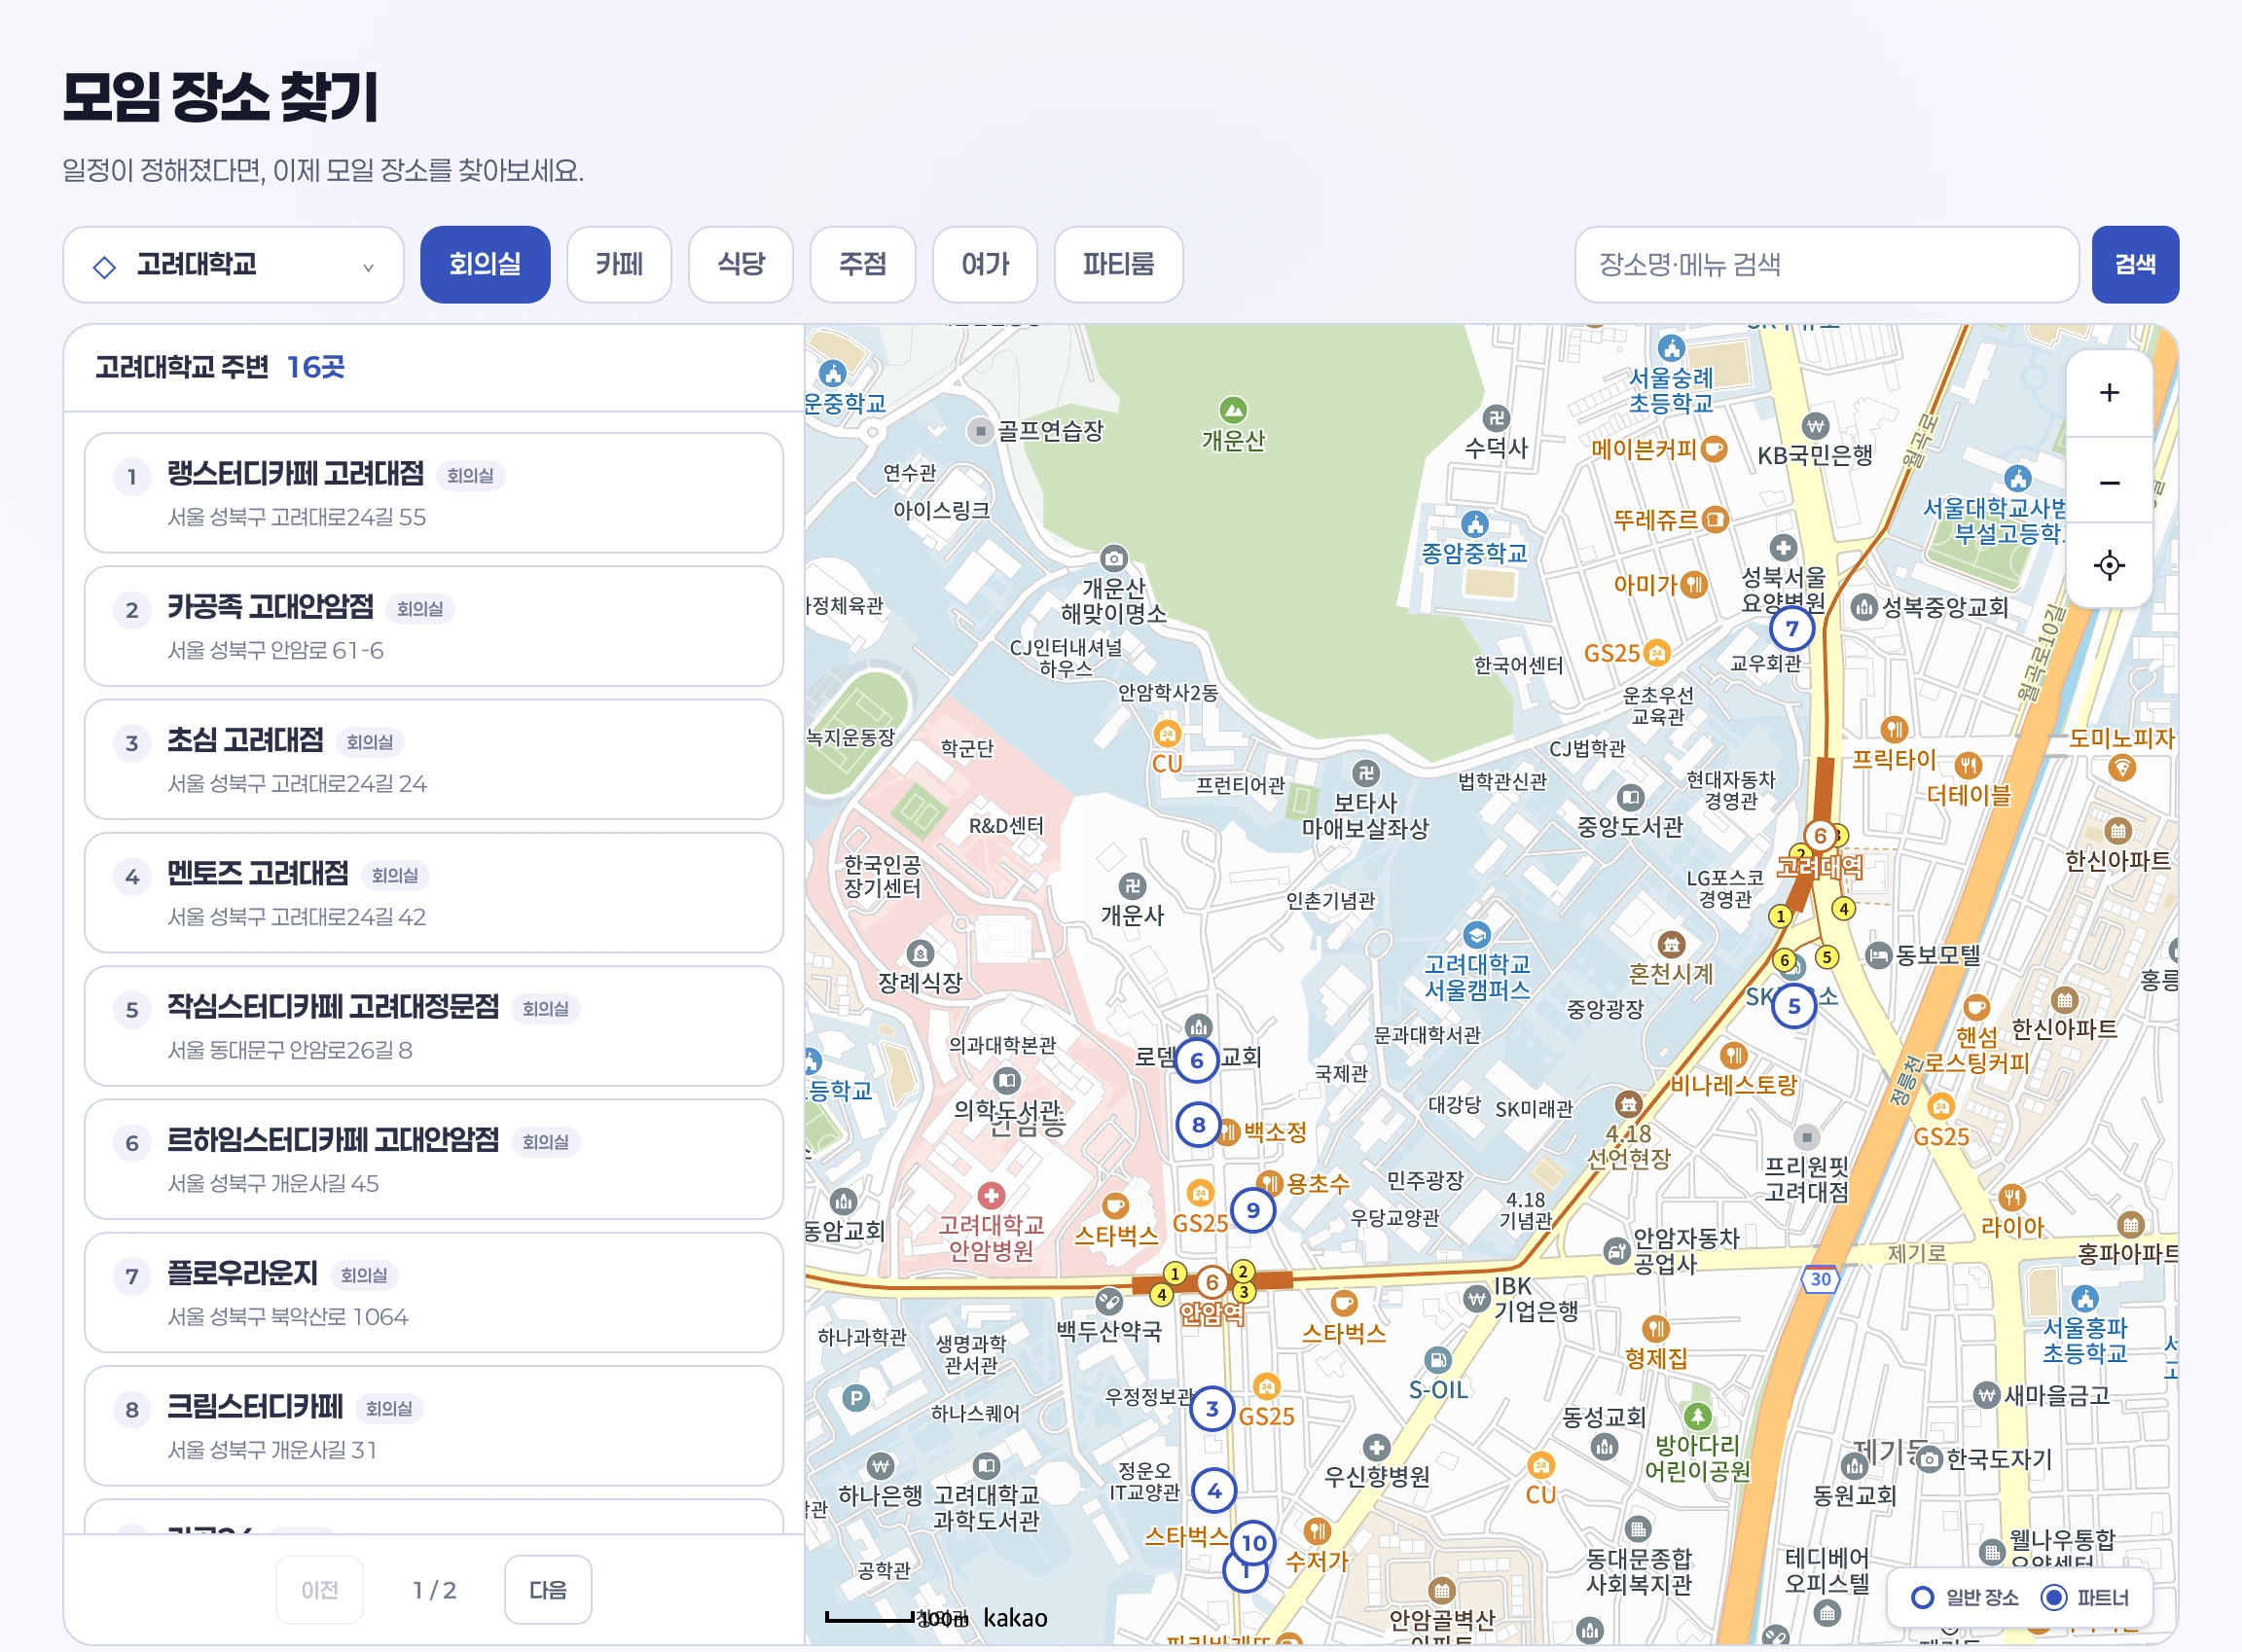This screenshot has width=2242, height=1652.
Task: Select blue map pin 8 beside 백소정
Action: click(1198, 1125)
